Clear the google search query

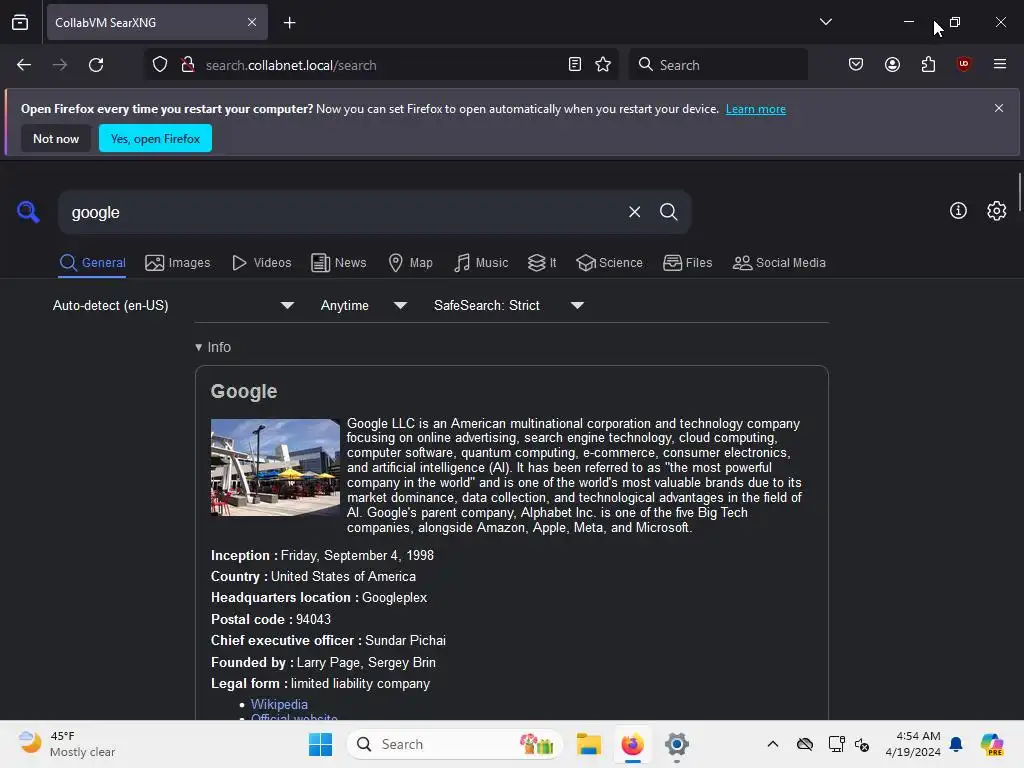click(x=634, y=212)
